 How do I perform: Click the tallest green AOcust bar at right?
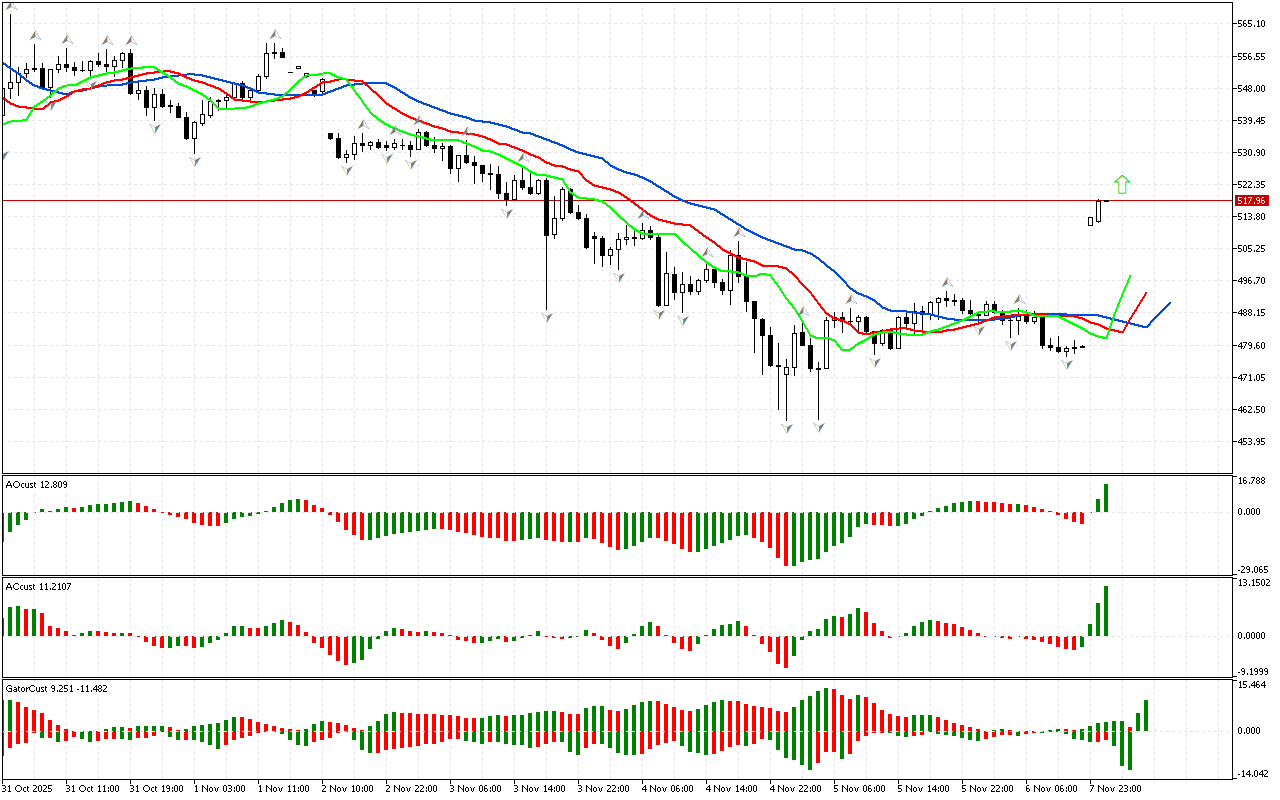pos(1106,498)
